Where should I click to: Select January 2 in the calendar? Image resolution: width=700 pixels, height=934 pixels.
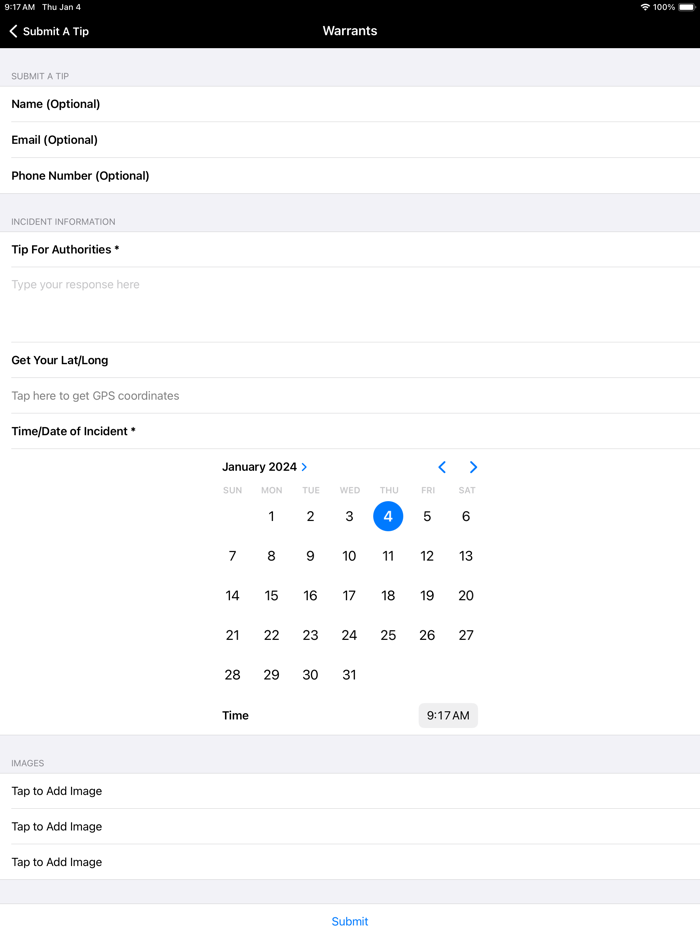click(x=310, y=516)
